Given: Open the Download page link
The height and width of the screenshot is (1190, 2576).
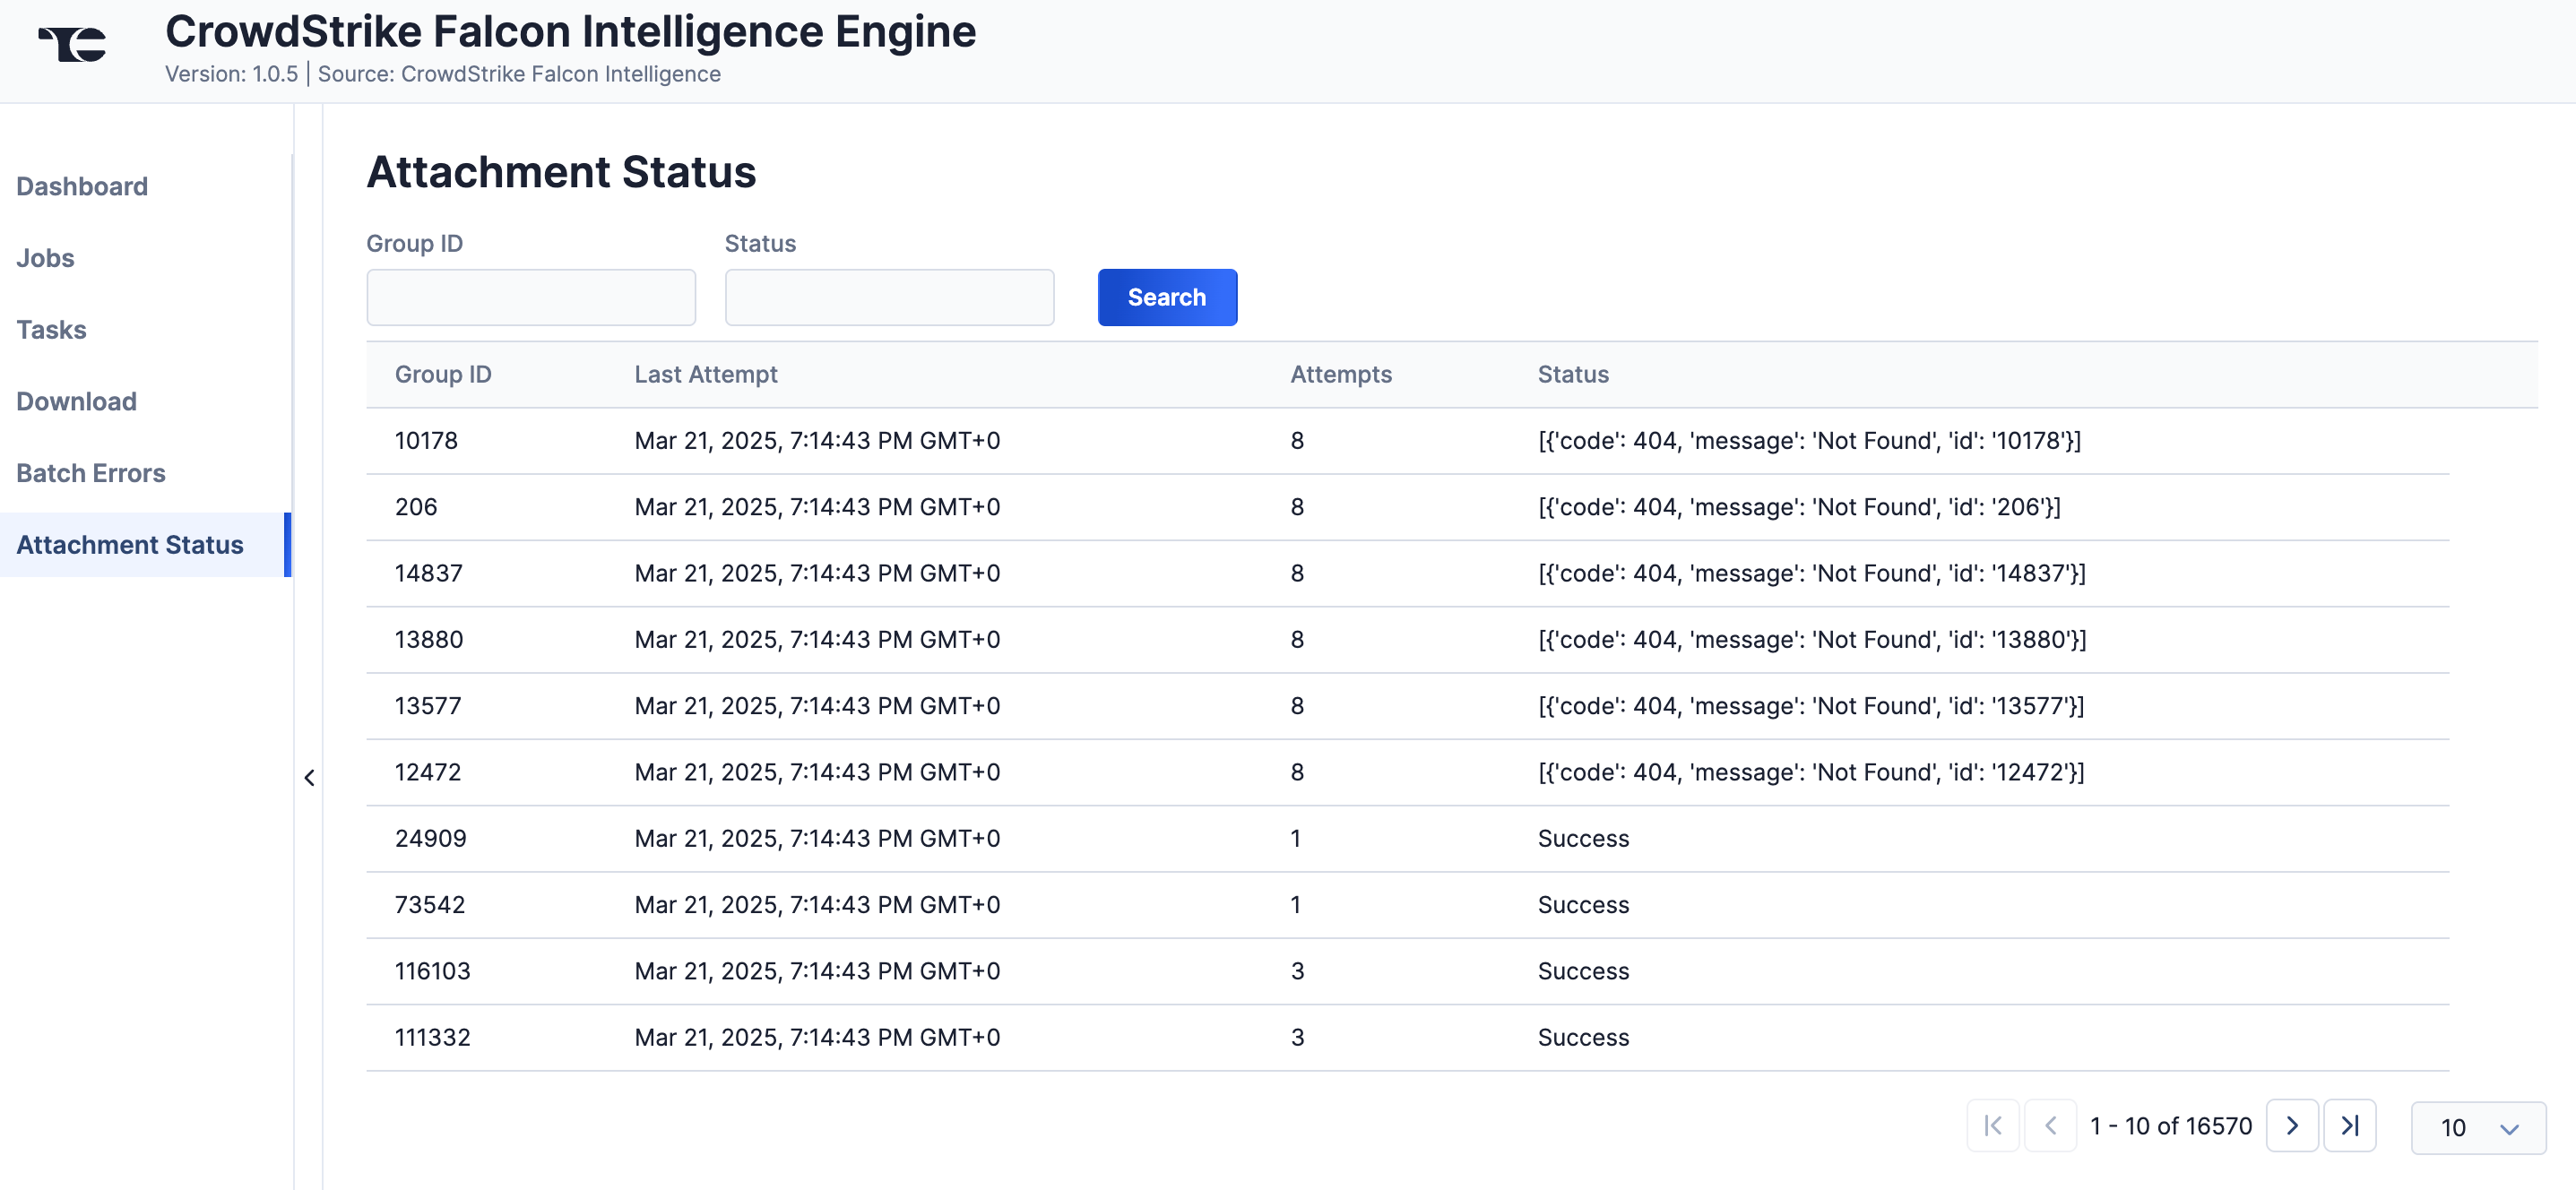Looking at the screenshot, I should [76, 401].
